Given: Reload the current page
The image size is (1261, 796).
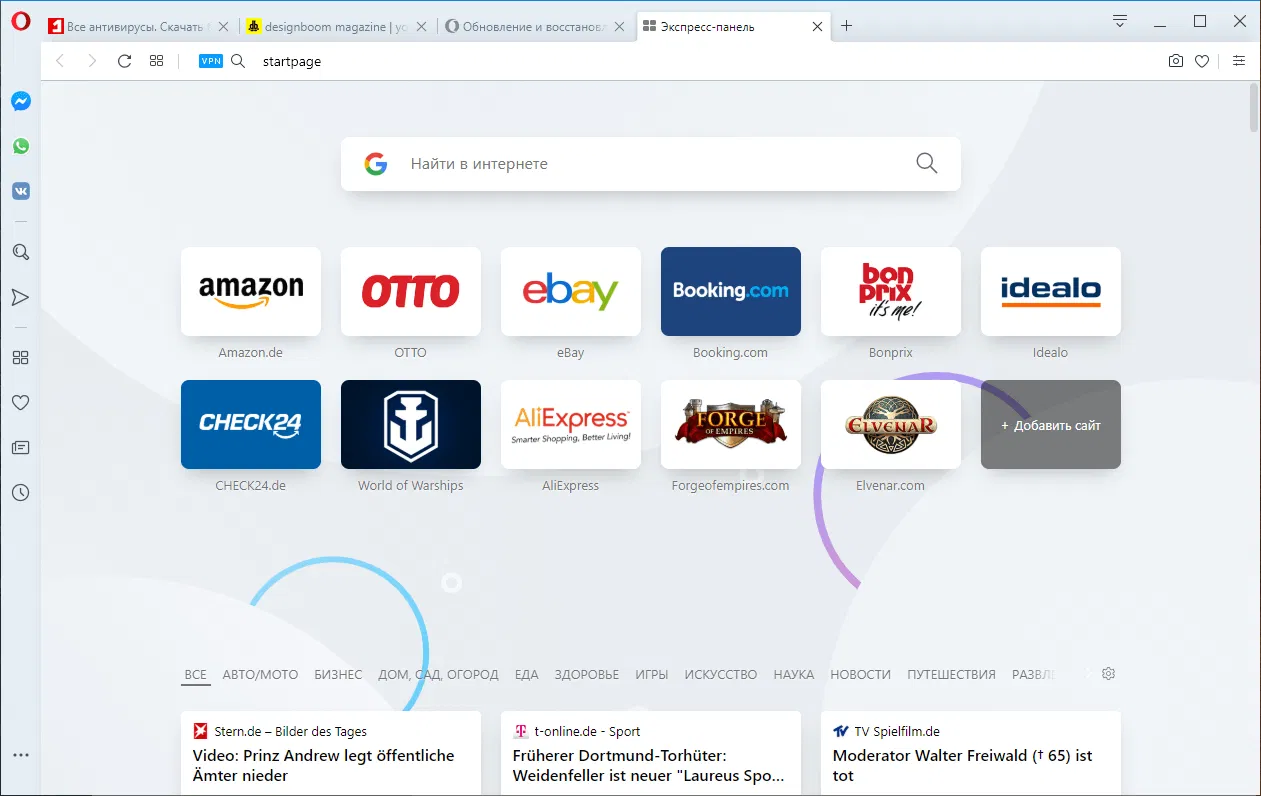Looking at the screenshot, I should [124, 61].
